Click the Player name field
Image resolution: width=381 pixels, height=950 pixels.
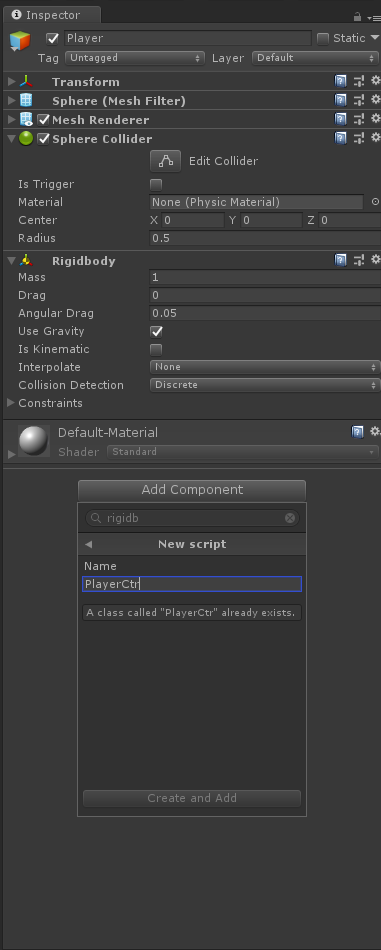click(188, 38)
